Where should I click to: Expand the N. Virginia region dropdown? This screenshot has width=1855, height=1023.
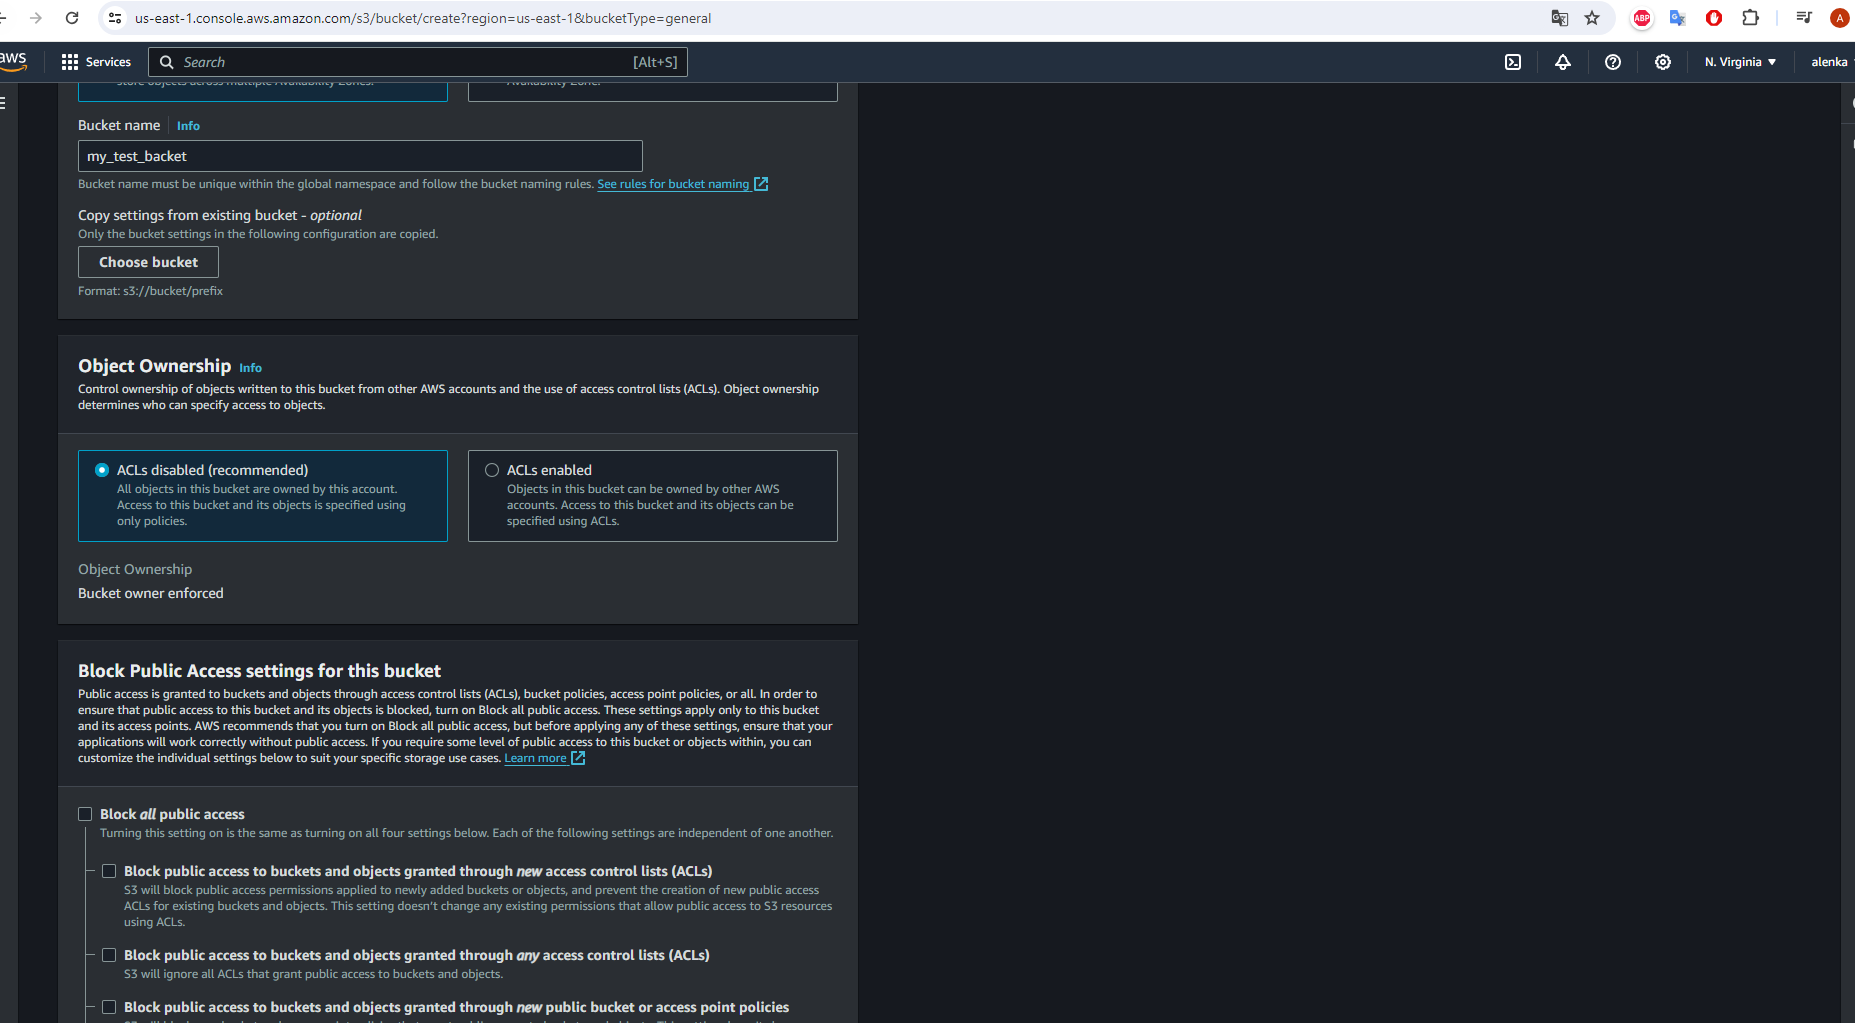tap(1740, 62)
